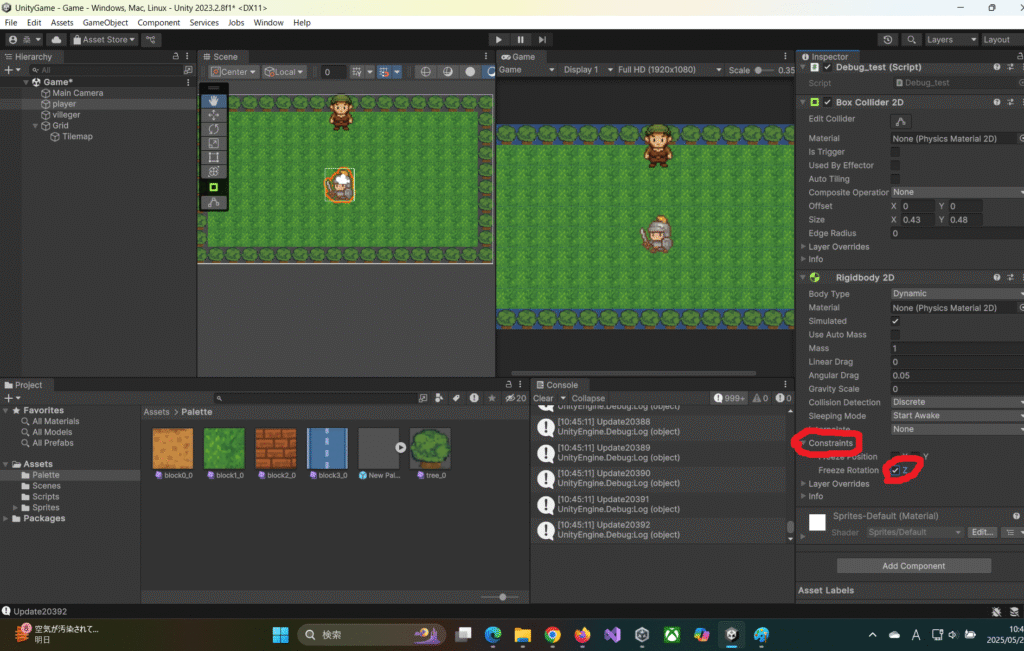Viewport: 1024px width, 651px height.
Task: Select the Scale tool in Scene toolbar
Action: click(x=214, y=143)
